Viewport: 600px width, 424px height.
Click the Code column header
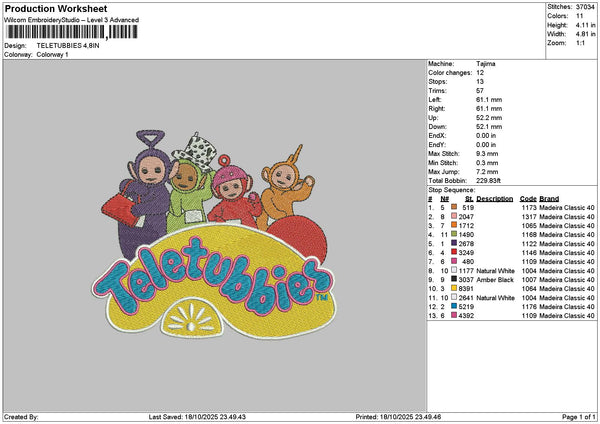tap(528, 198)
